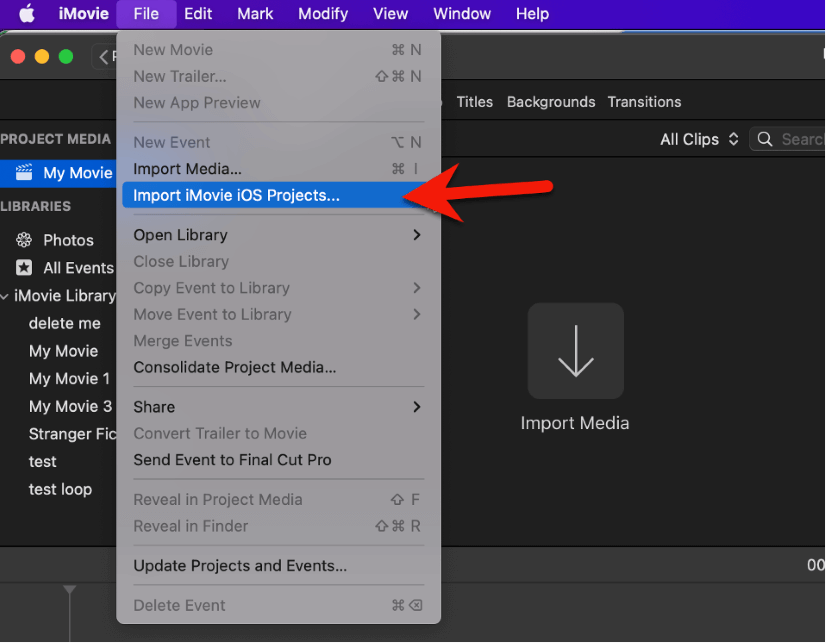826x643 pixels.
Task: Switch to the Backgrounds tab
Action: pos(551,102)
